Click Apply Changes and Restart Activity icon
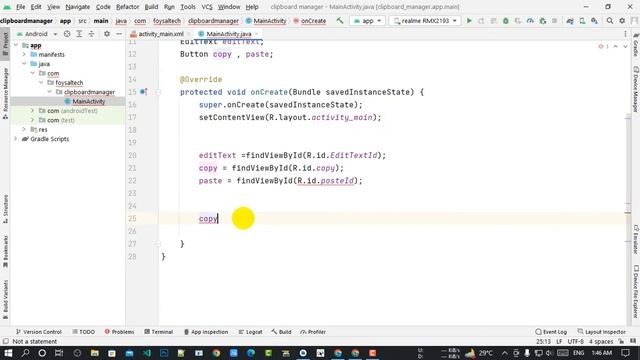Image resolution: width=640 pixels, height=360 pixels. pyautogui.click(x=481, y=20)
